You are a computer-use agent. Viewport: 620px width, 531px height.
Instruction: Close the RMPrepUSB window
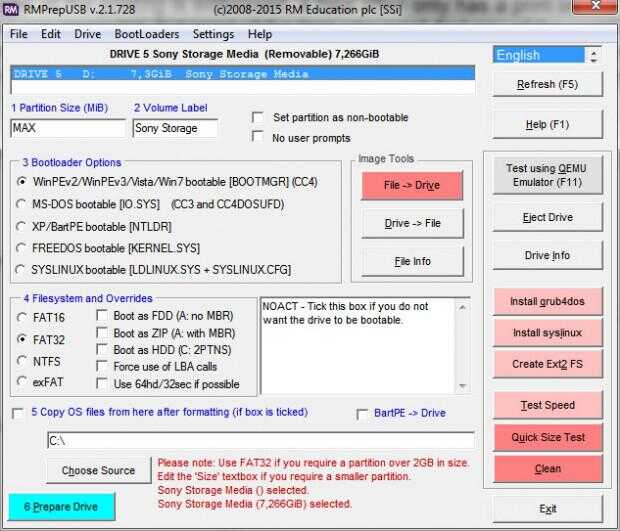coord(595,6)
